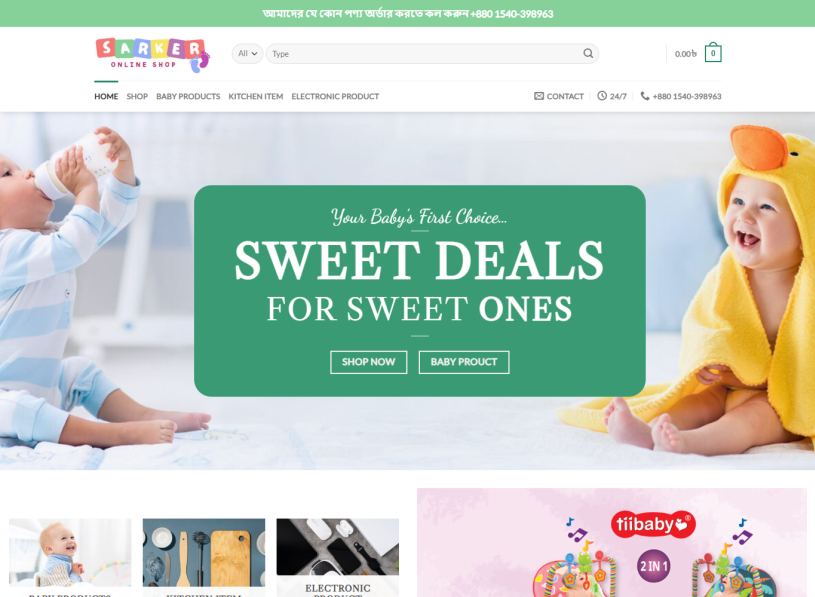Screen dimensions: 815x597
Task: Click the envelope Contact icon
Action: click(x=539, y=96)
